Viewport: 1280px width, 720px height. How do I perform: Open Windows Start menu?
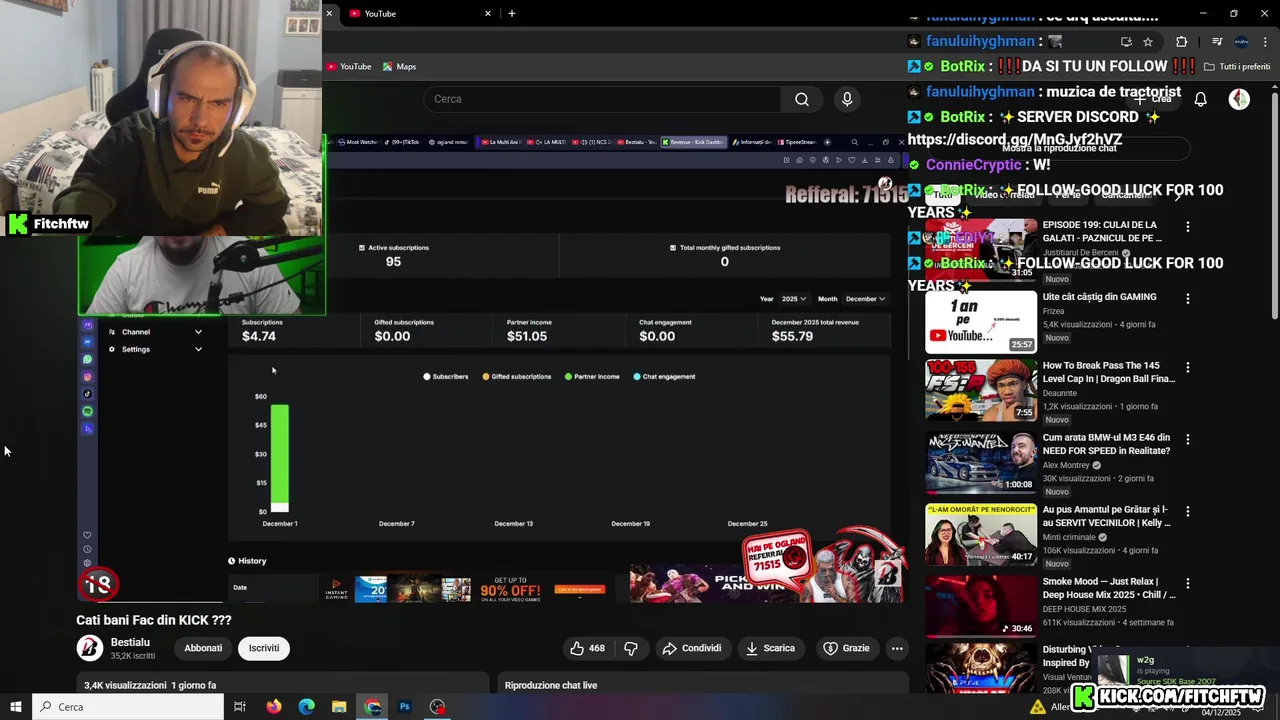15,707
